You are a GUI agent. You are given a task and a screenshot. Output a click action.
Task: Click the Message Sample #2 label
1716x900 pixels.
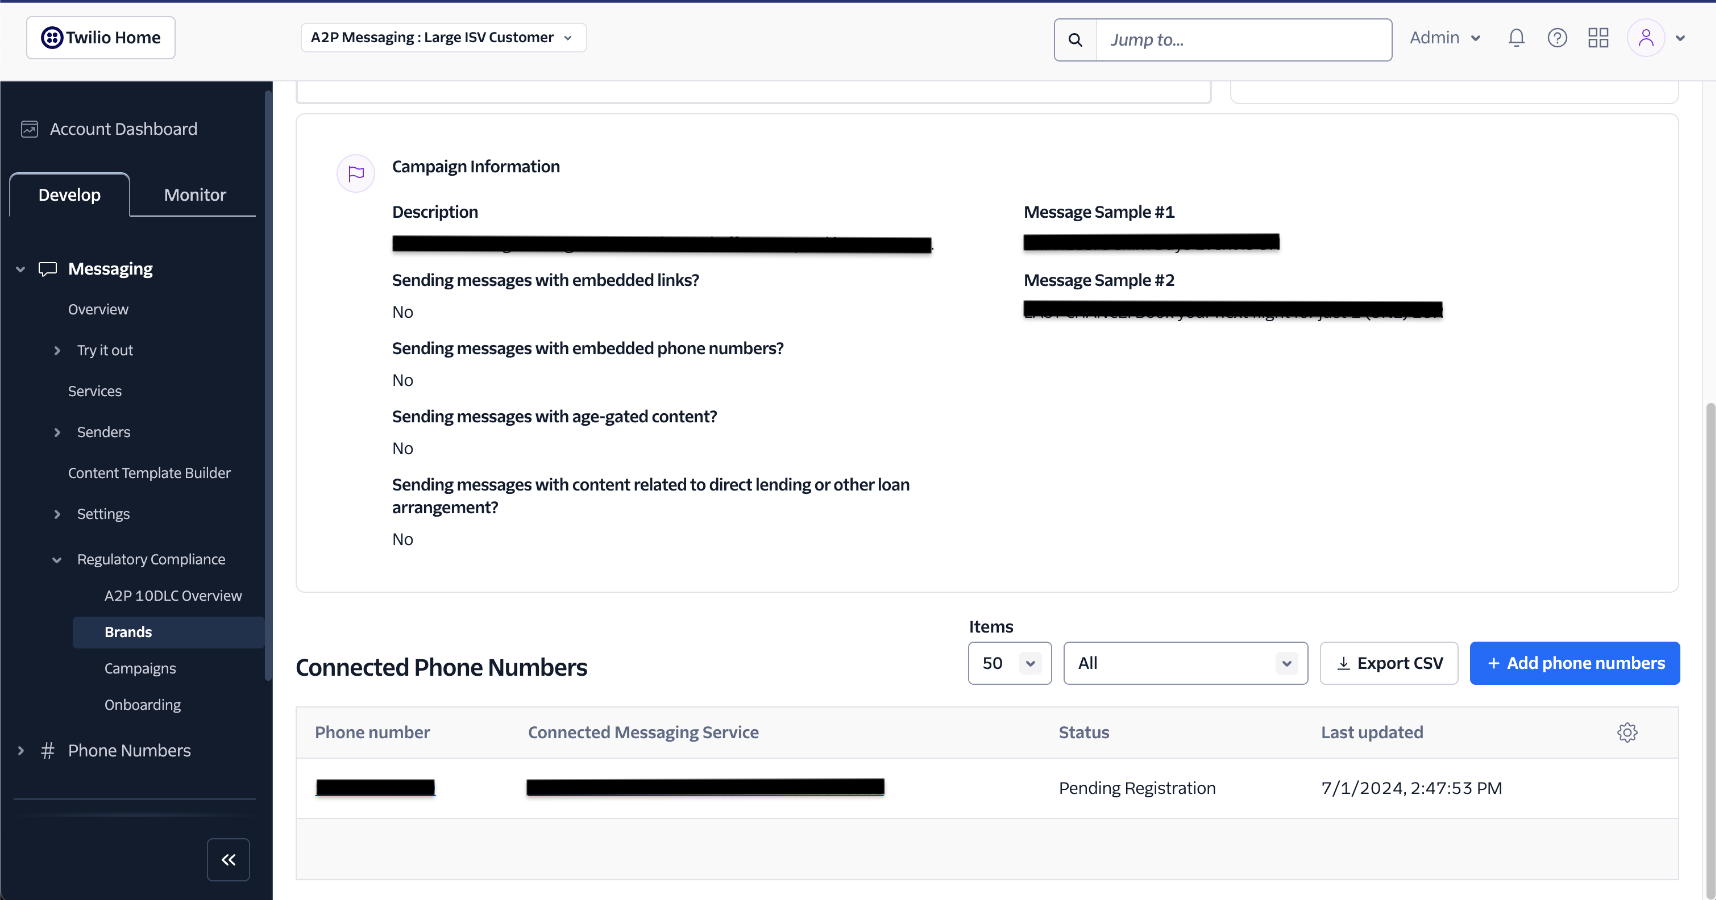[x=1099, y=280]
